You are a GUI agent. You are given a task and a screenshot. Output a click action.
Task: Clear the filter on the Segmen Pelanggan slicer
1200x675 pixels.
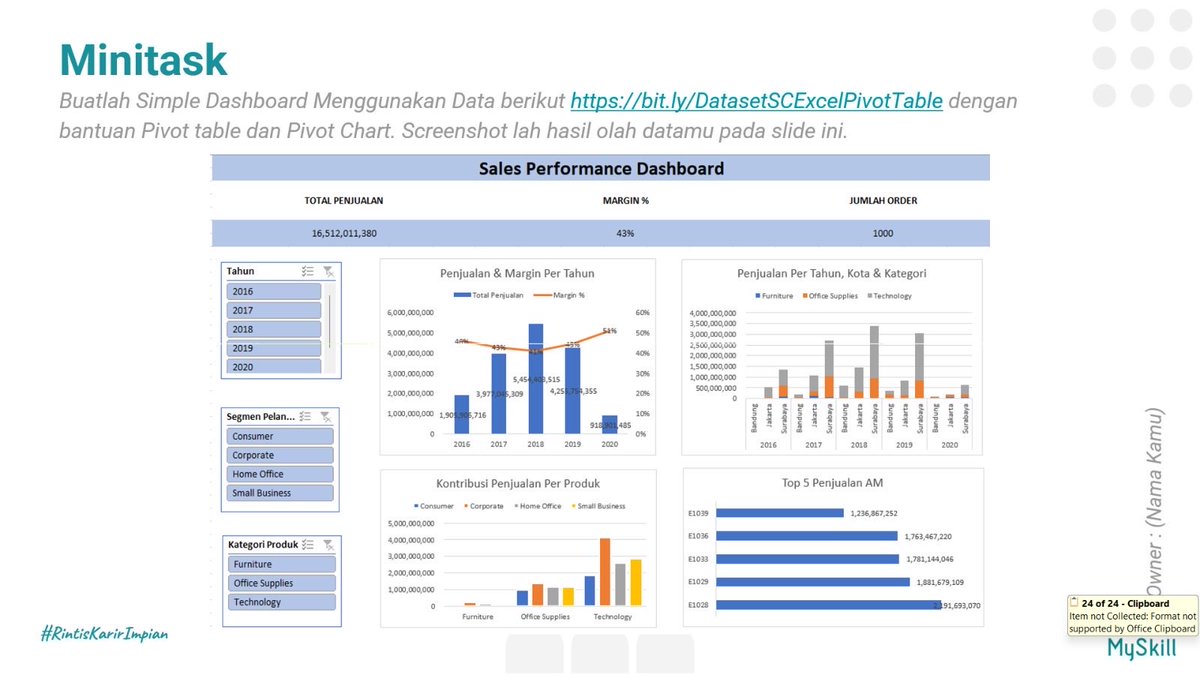pyautogui.click(x=326, y=417)
